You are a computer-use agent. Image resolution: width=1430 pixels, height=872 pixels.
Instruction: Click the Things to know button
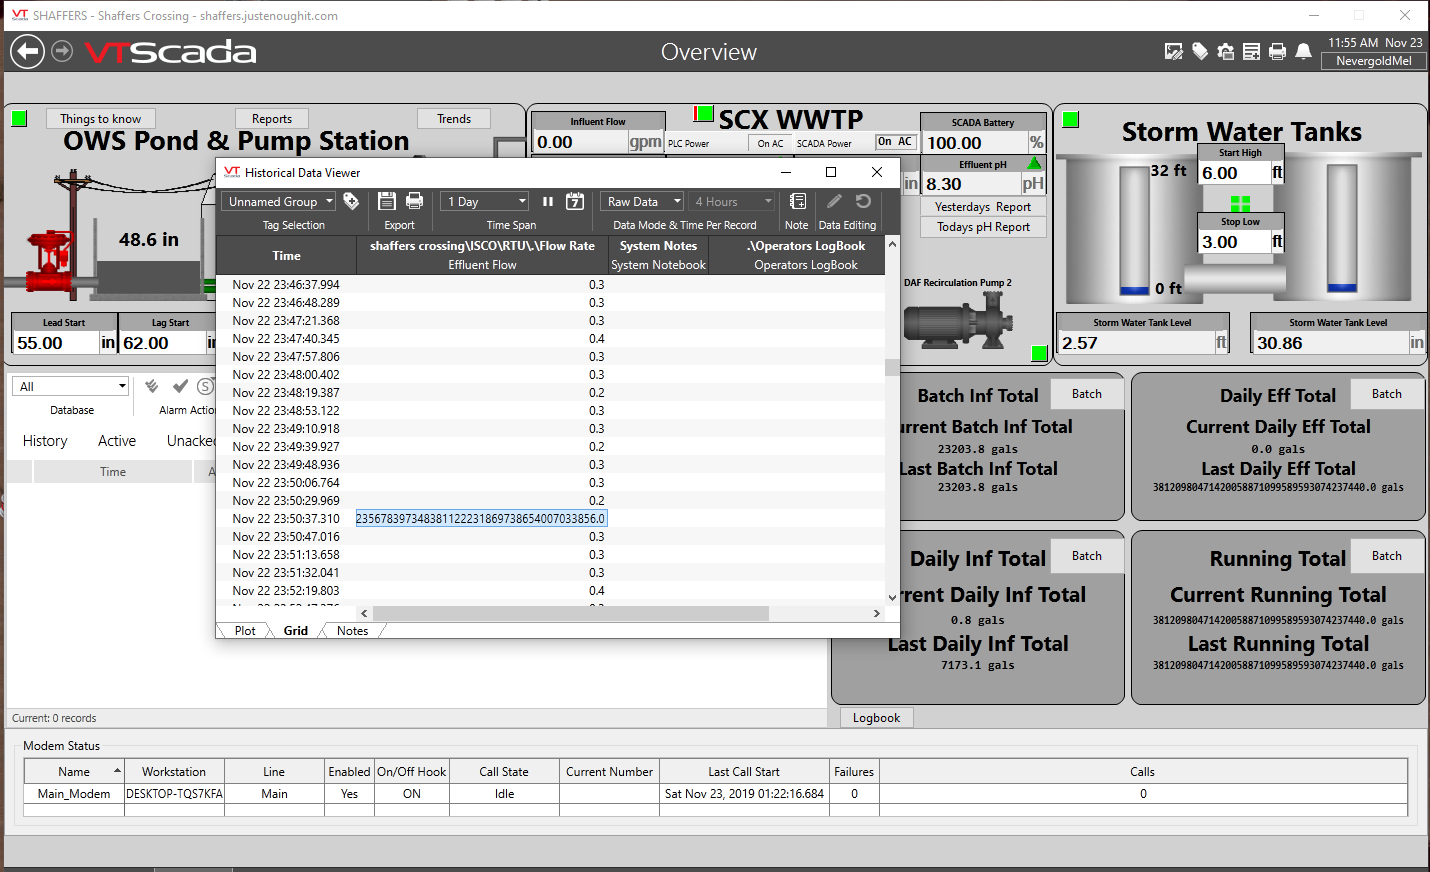(100, 119)
